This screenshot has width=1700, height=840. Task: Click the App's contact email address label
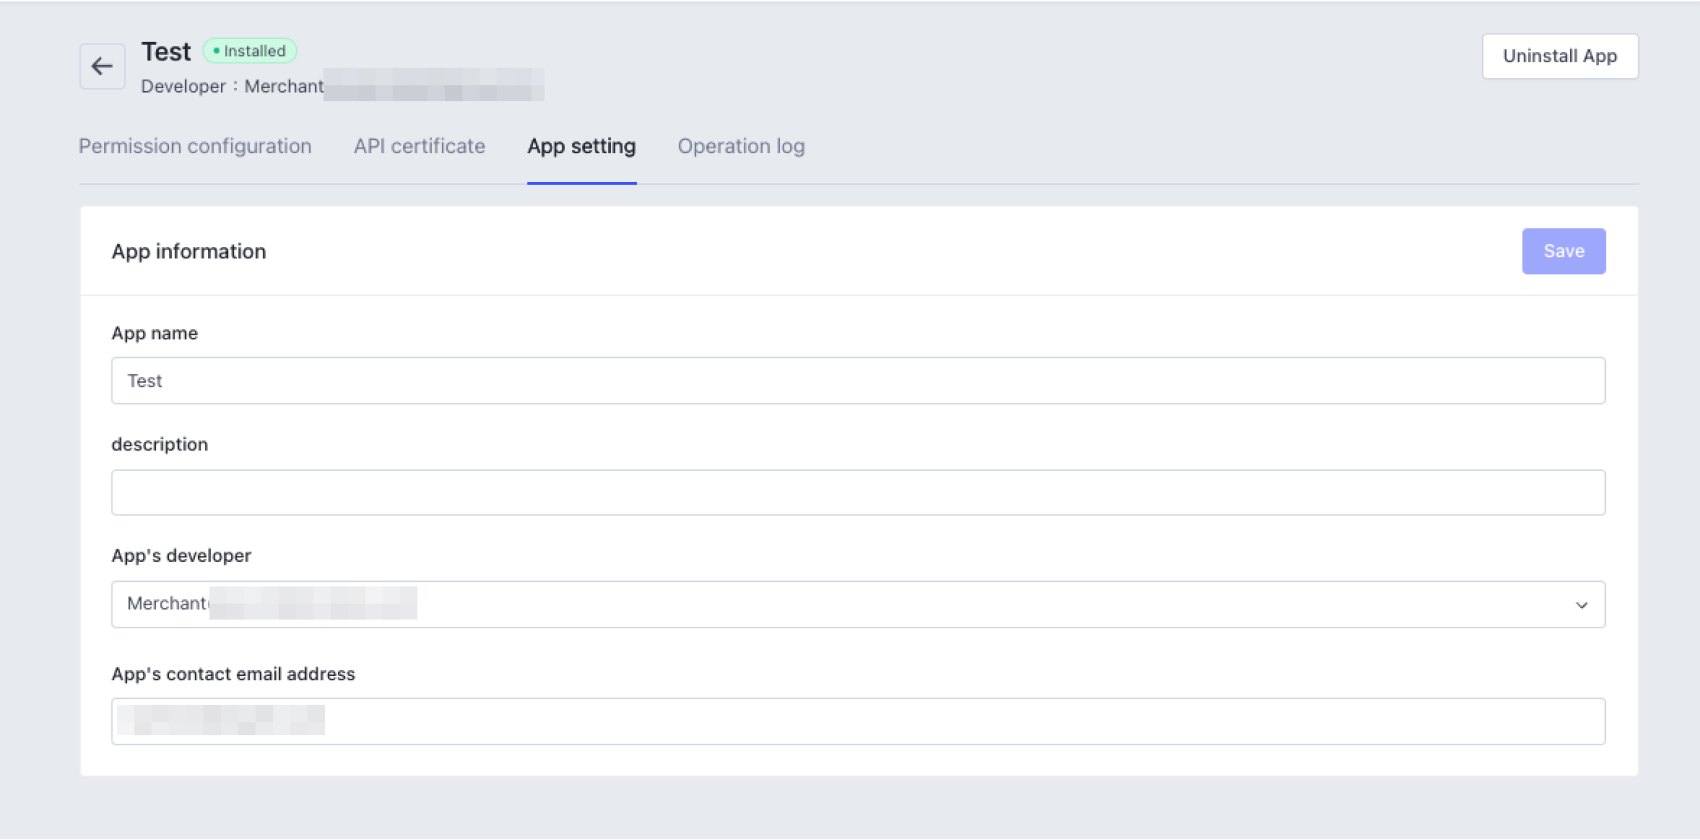[x=233, y=674]
